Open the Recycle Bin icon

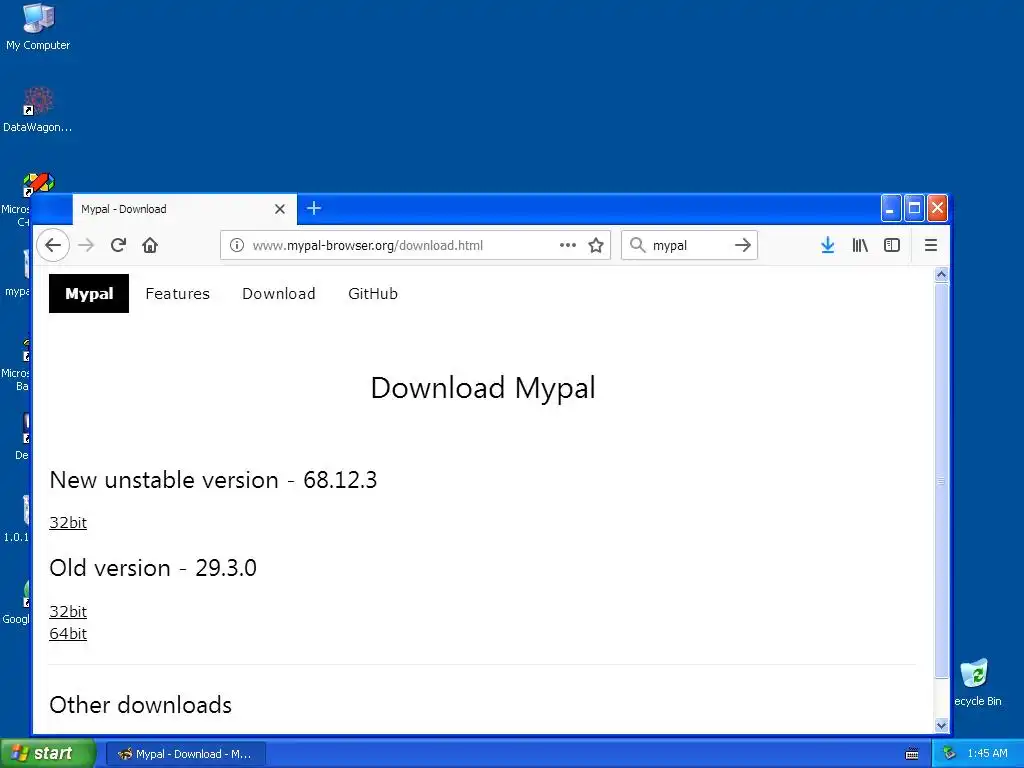(977, 683)
